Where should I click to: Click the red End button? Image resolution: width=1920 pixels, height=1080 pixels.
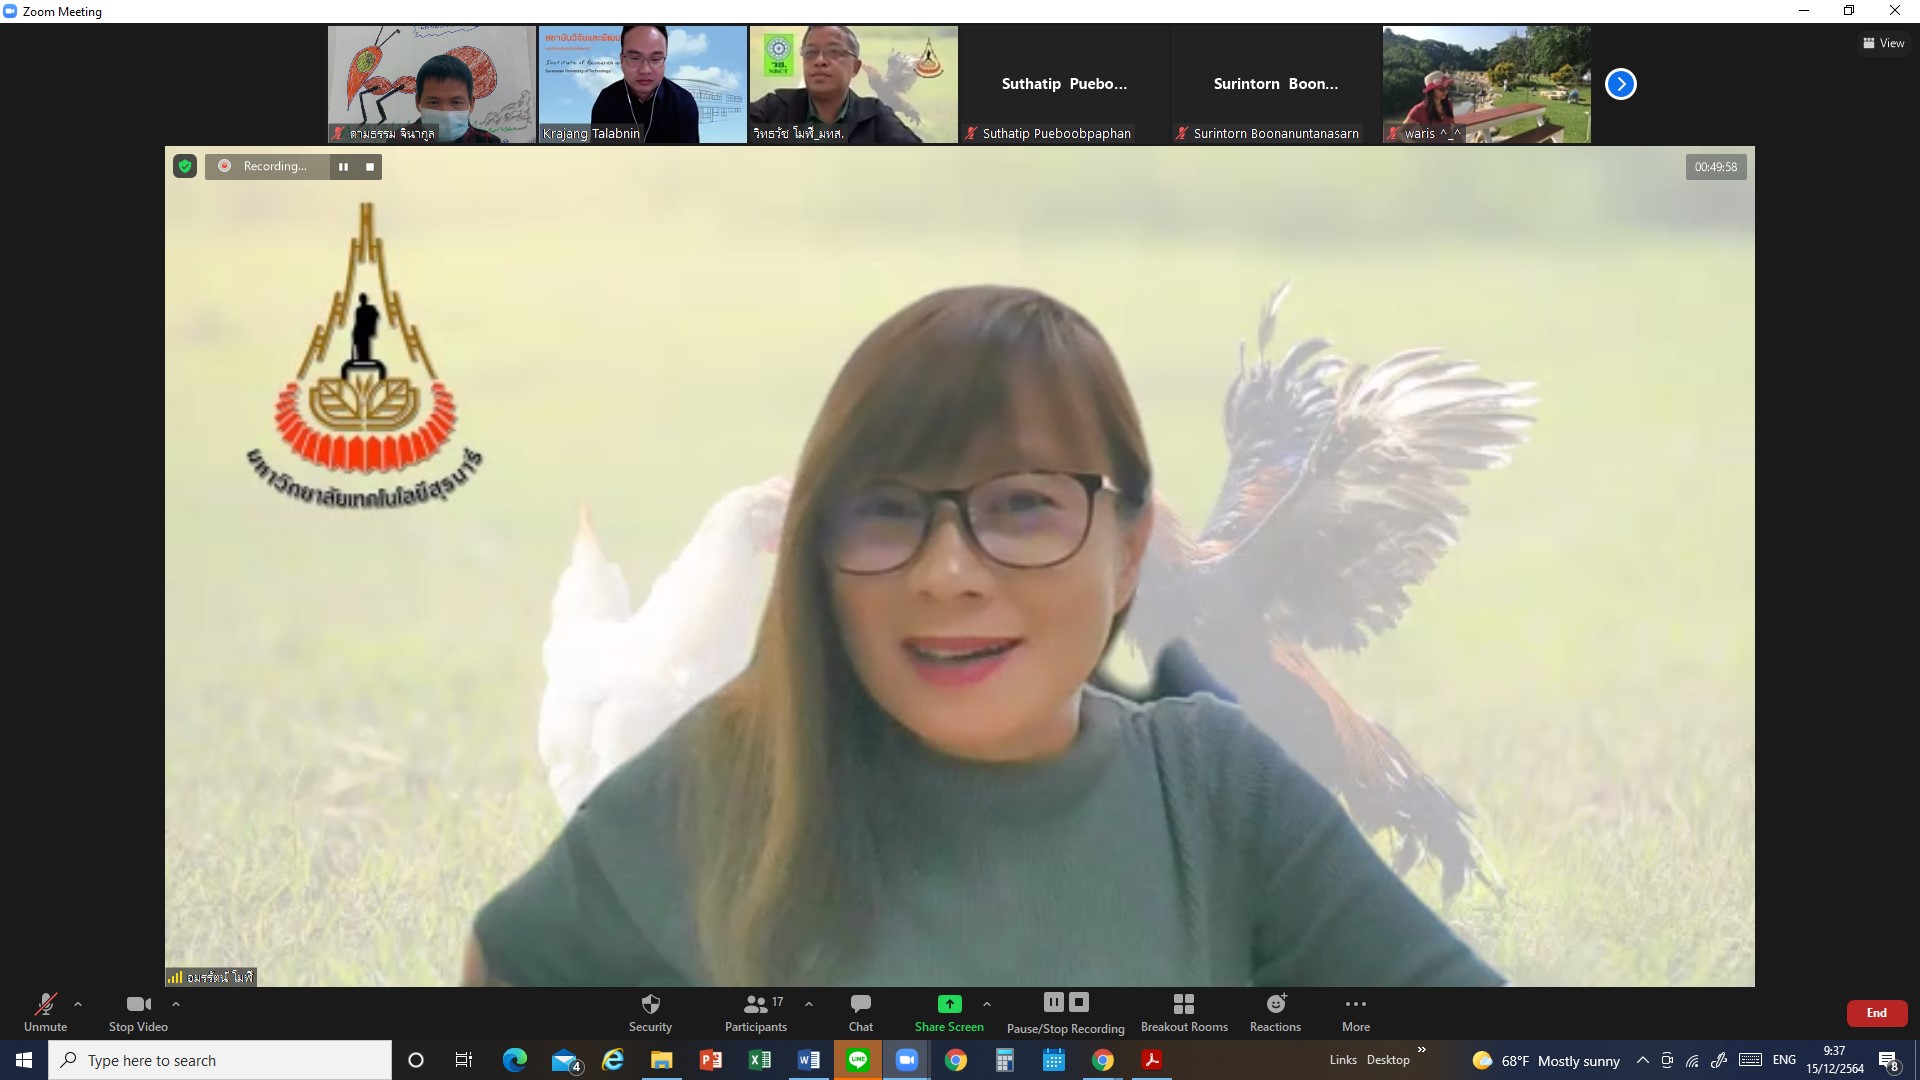pos(1876,1013)
